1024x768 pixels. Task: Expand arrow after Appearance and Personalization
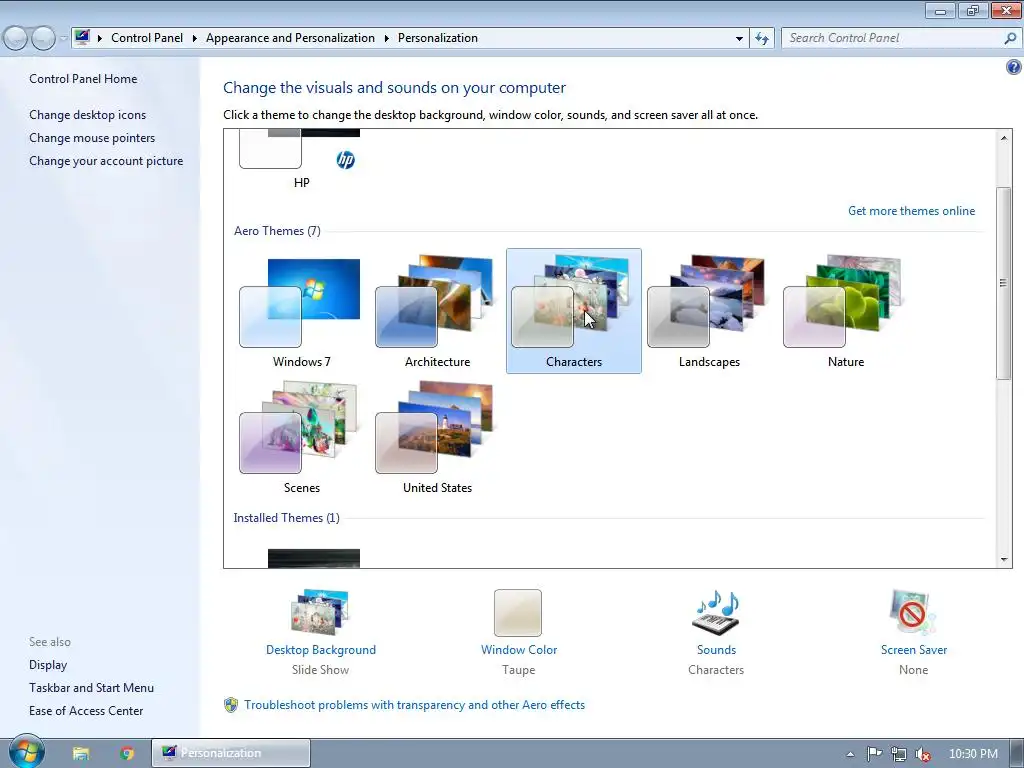[386, 38]
